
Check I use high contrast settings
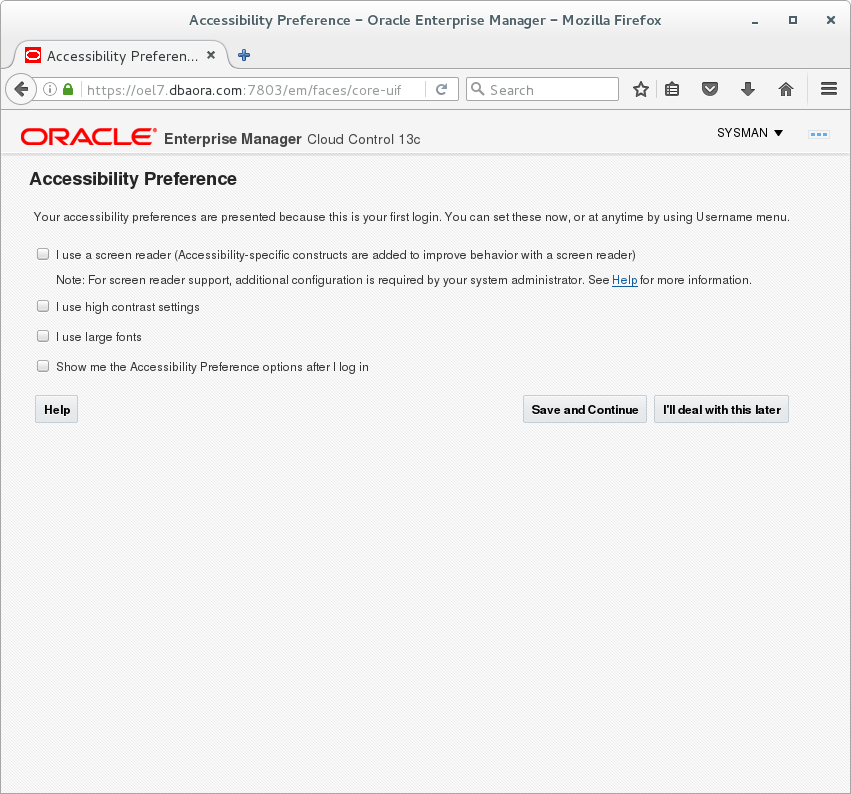tap(43, 306)
